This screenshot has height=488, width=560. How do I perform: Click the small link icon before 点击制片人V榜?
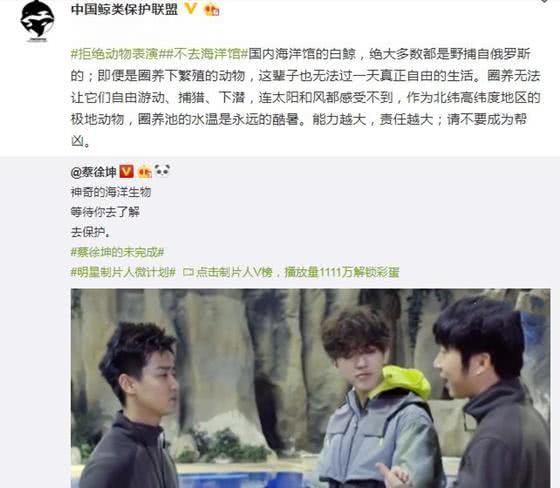coord(188,273)
